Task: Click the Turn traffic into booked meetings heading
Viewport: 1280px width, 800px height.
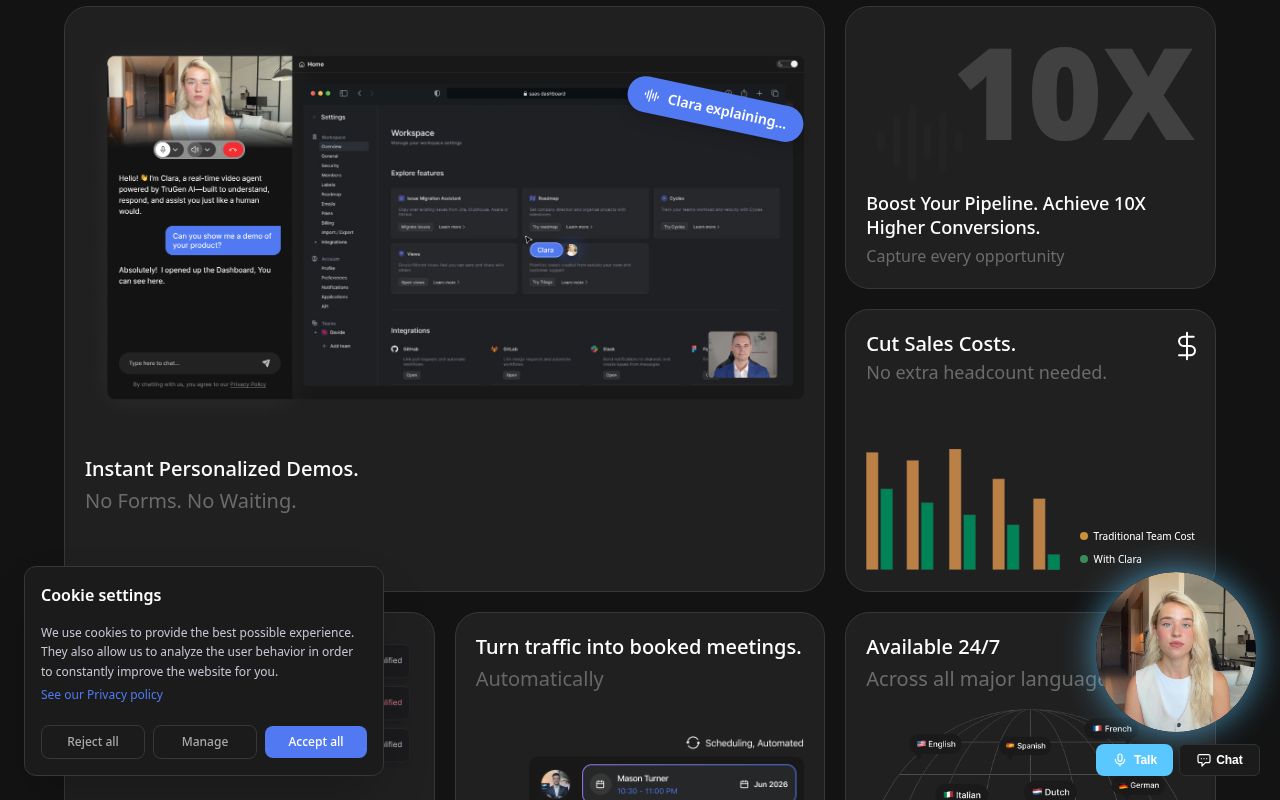Action: click(x=639, y=647)
